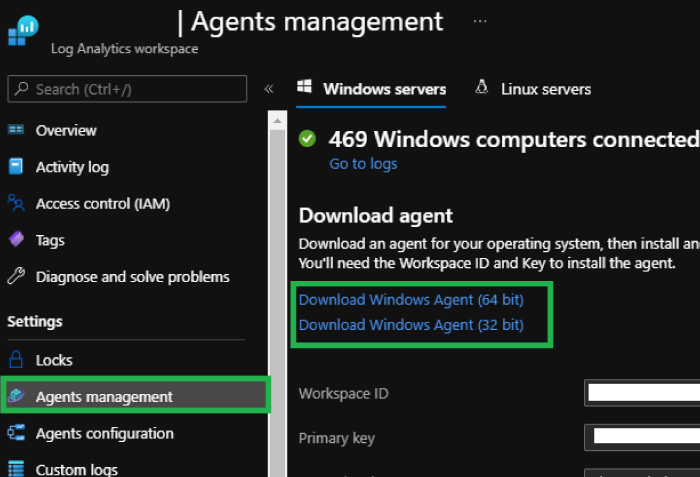Open the ellipsis more options menu
Viewport: 700px width, 477px height.
480,21
